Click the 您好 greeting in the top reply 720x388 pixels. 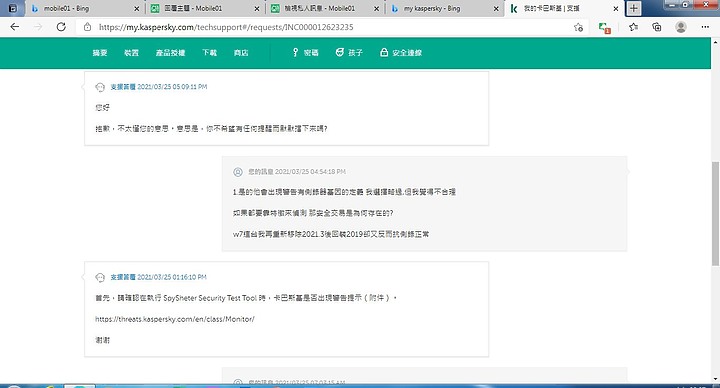click(x=102, y=107)
